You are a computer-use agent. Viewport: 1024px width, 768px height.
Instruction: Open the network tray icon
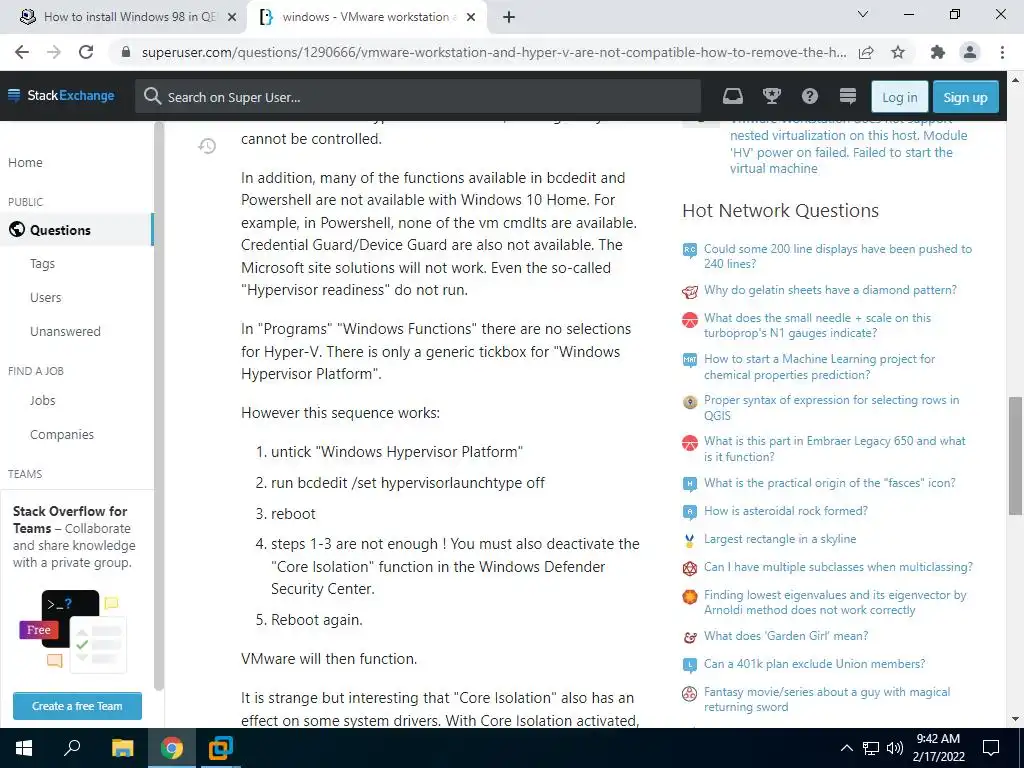pos(871,748)
